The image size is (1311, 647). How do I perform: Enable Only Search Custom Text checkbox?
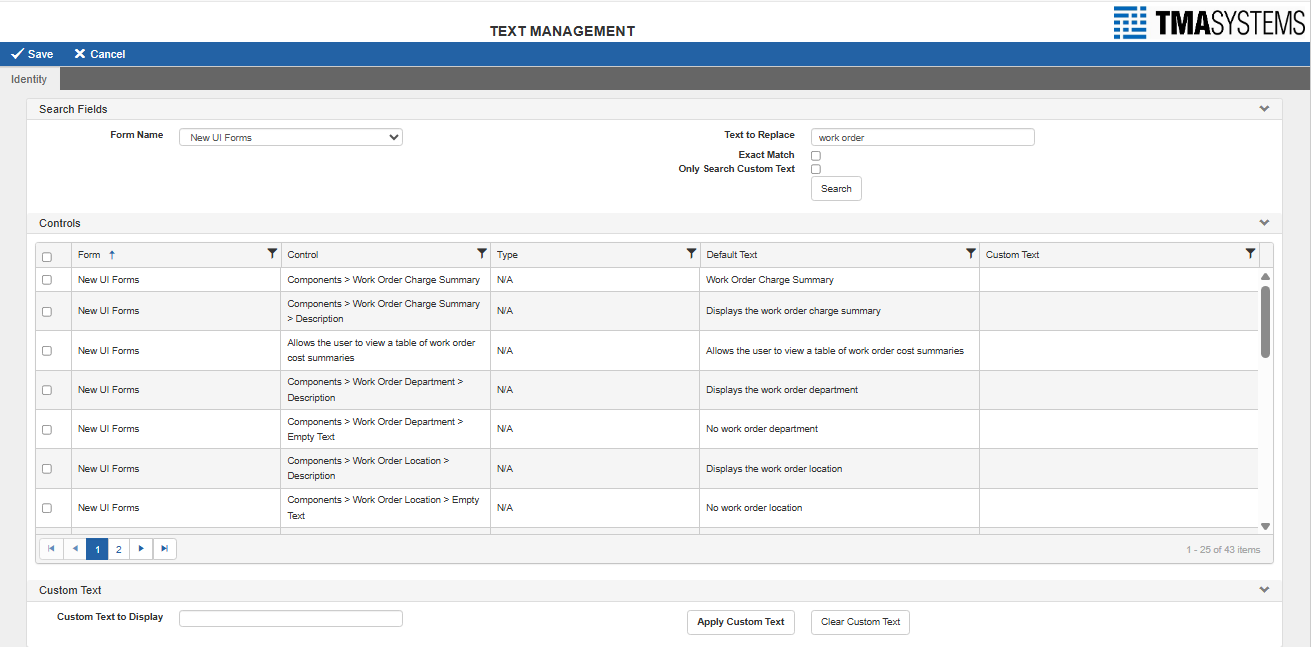pyautogui.click(x=815, y=169)
